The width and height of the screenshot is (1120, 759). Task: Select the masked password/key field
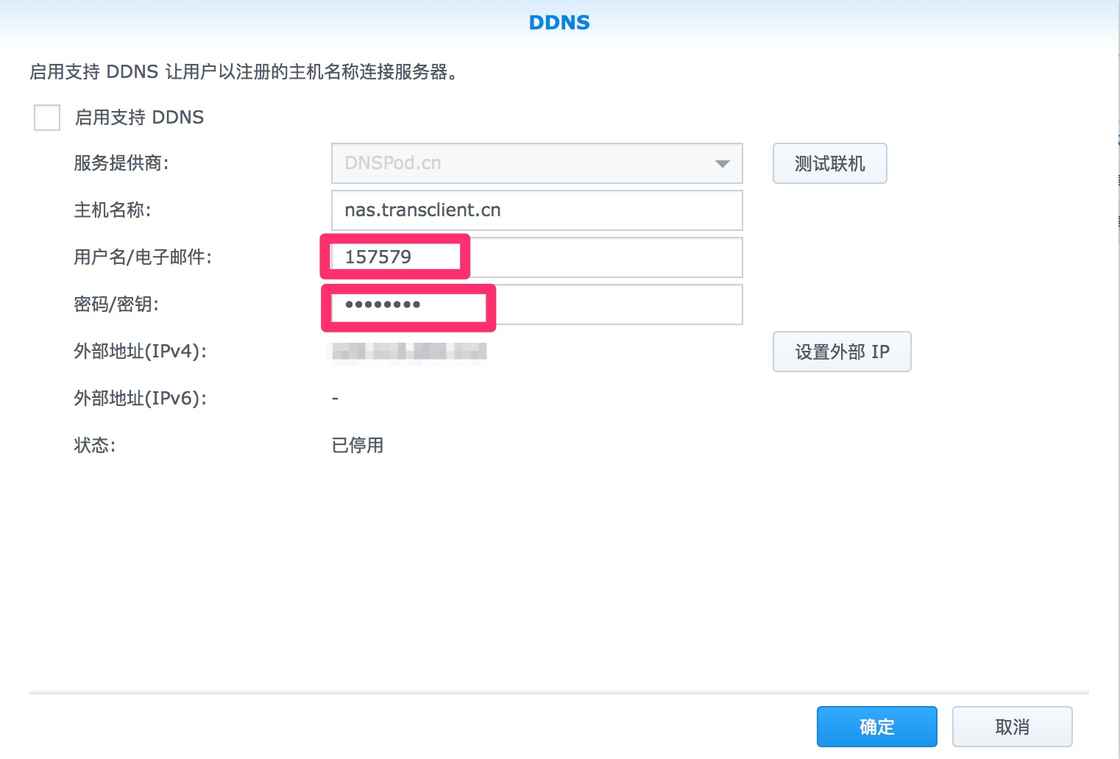point(536,305)
